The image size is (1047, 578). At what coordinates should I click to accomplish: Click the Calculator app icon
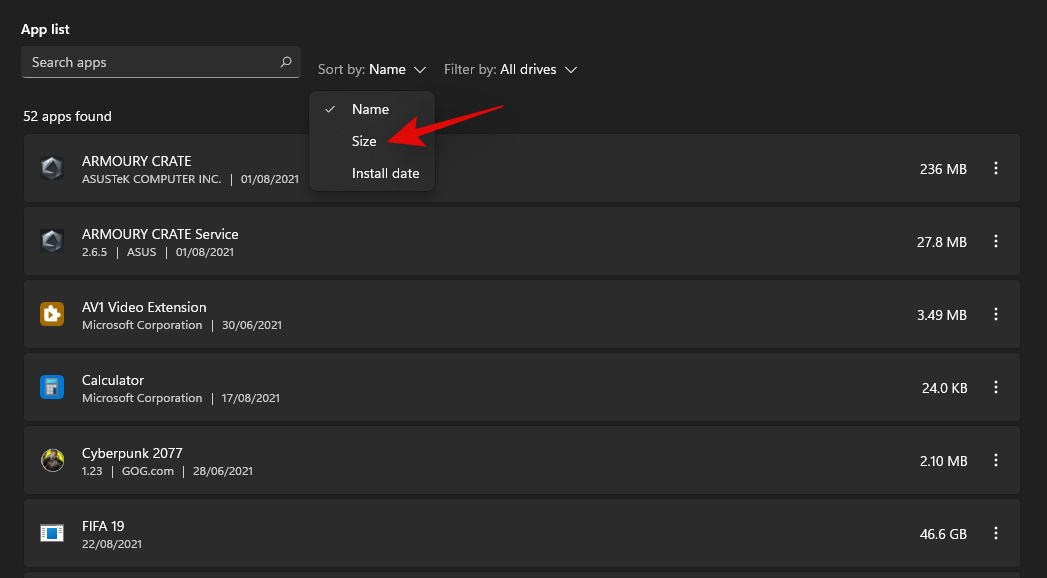pos(52,387)
